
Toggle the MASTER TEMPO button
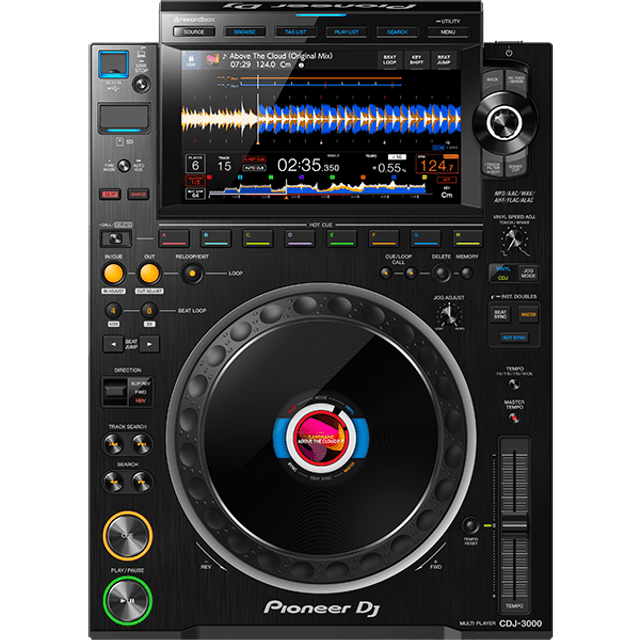(514, 418)
